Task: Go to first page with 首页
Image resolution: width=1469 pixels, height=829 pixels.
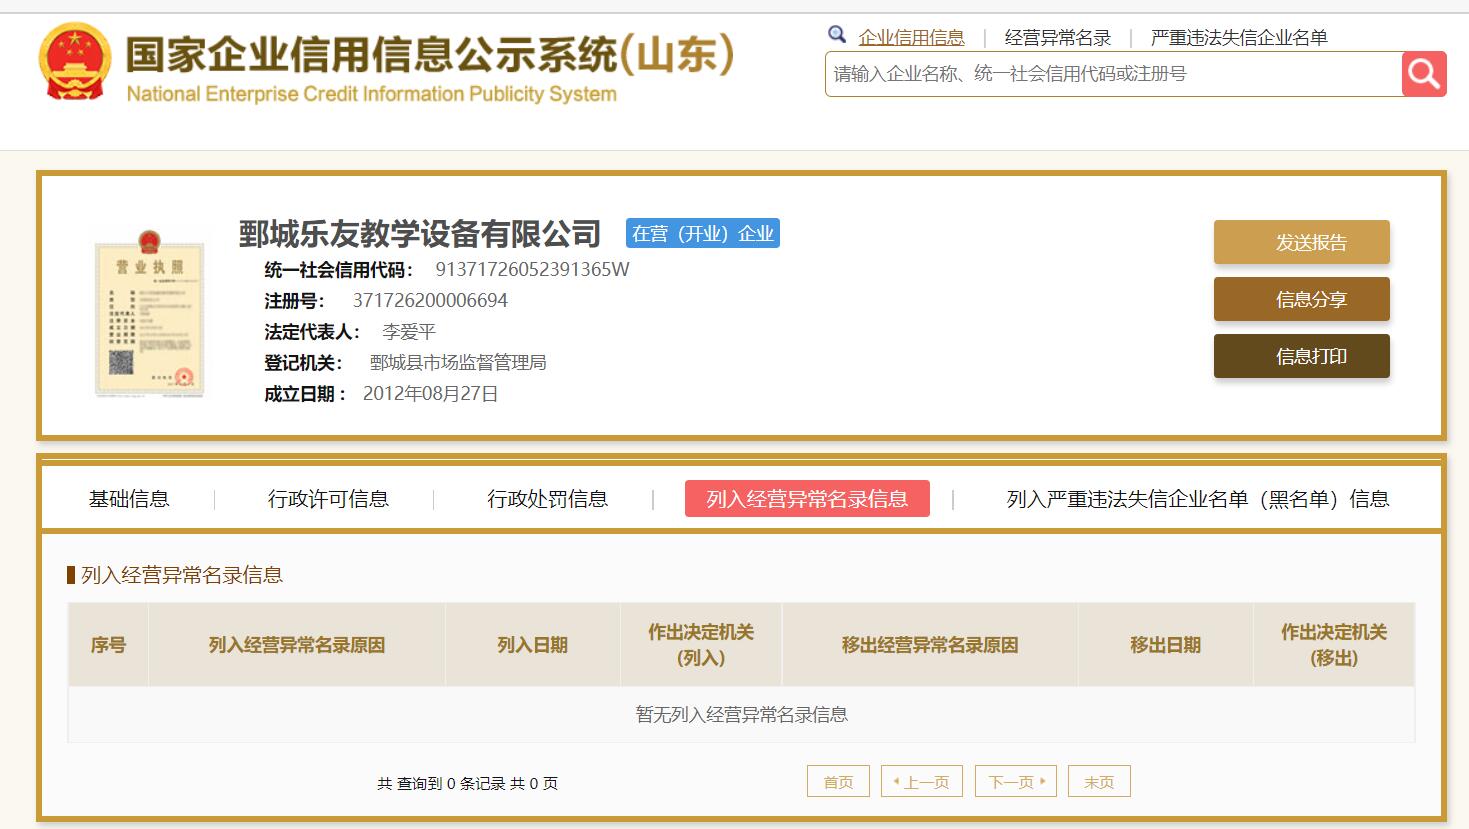Action: point(838,782)
